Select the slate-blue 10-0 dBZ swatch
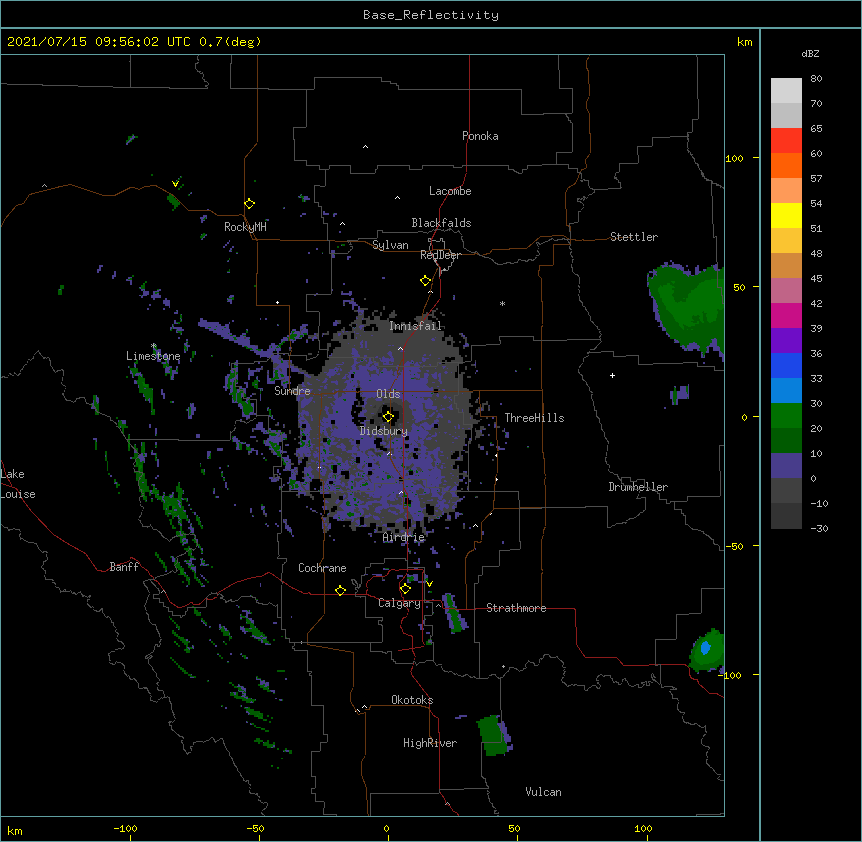The width and height of the screenshot is (862, 842). [x=786, y=466]
